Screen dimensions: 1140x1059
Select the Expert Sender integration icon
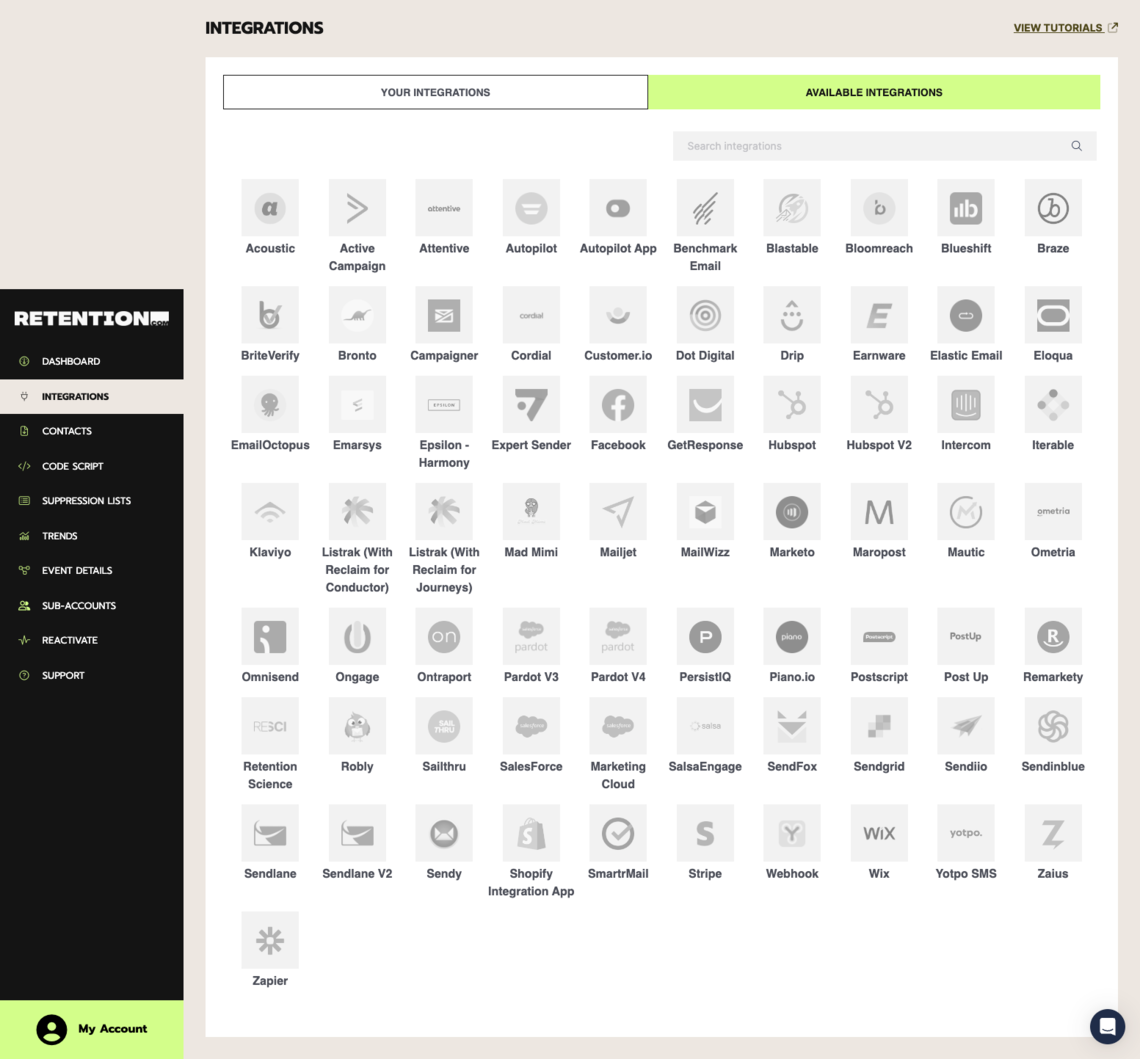531,404
